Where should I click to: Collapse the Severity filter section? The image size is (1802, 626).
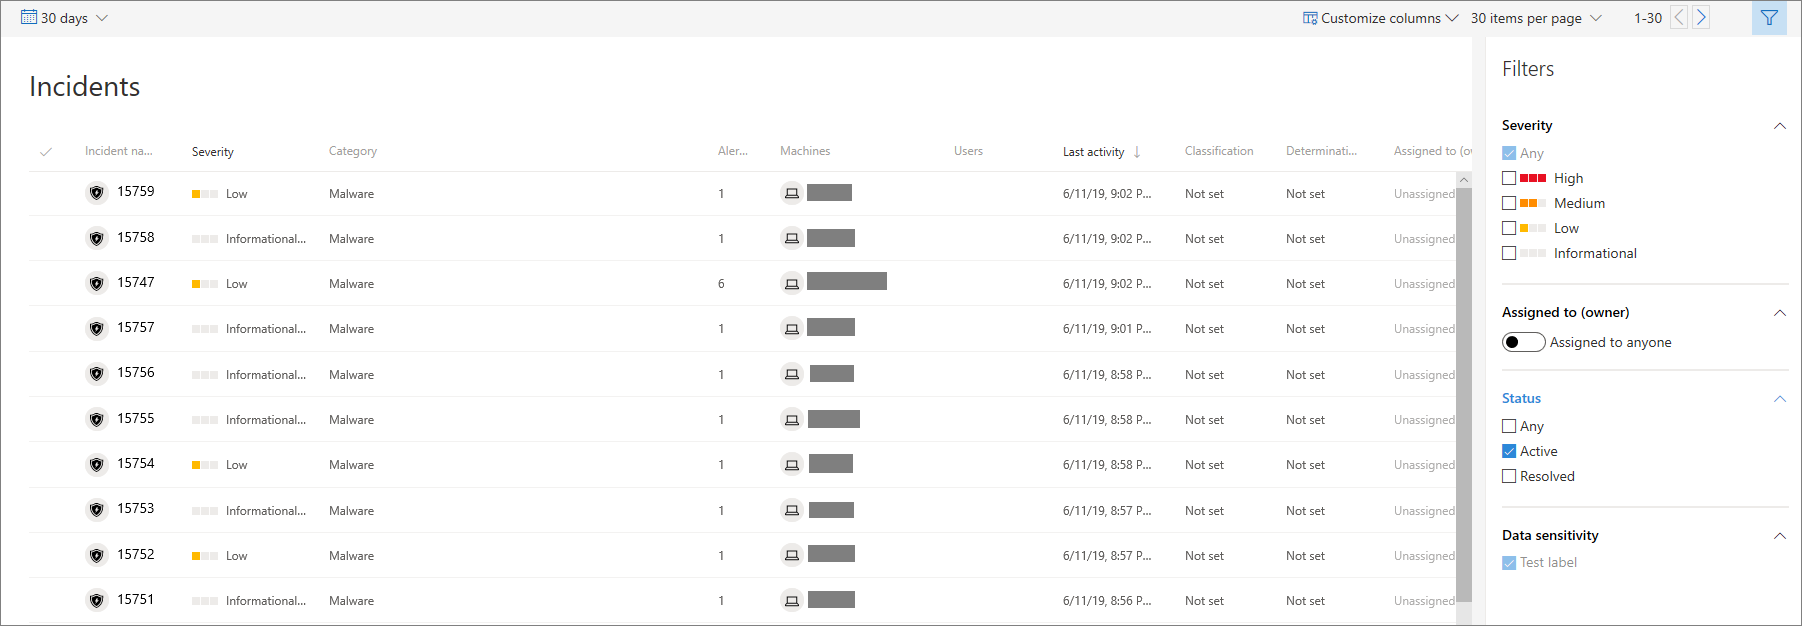(x=1779, y=126)
